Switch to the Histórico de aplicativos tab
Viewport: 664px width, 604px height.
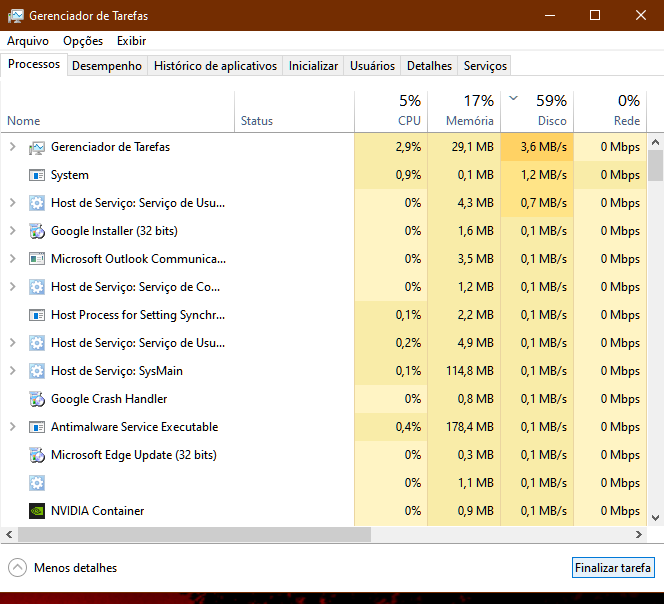(x=215, y=66)
